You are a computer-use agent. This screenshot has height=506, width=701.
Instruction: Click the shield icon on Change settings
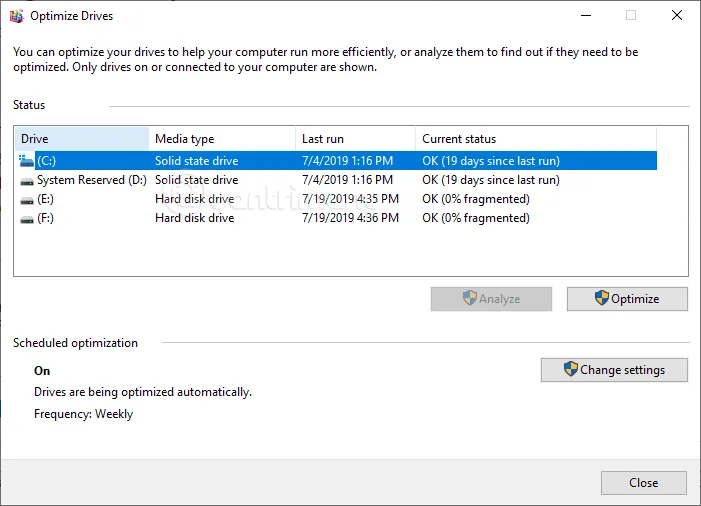570,369
